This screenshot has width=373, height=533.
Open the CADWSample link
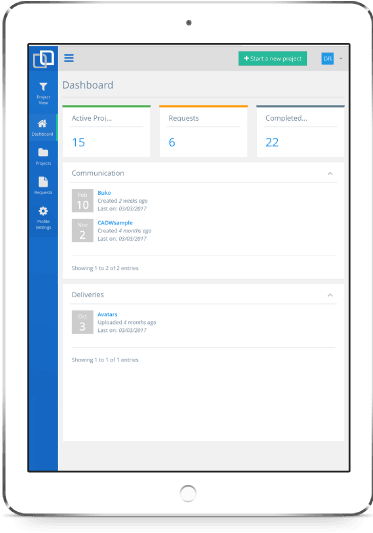click(115, 223)
